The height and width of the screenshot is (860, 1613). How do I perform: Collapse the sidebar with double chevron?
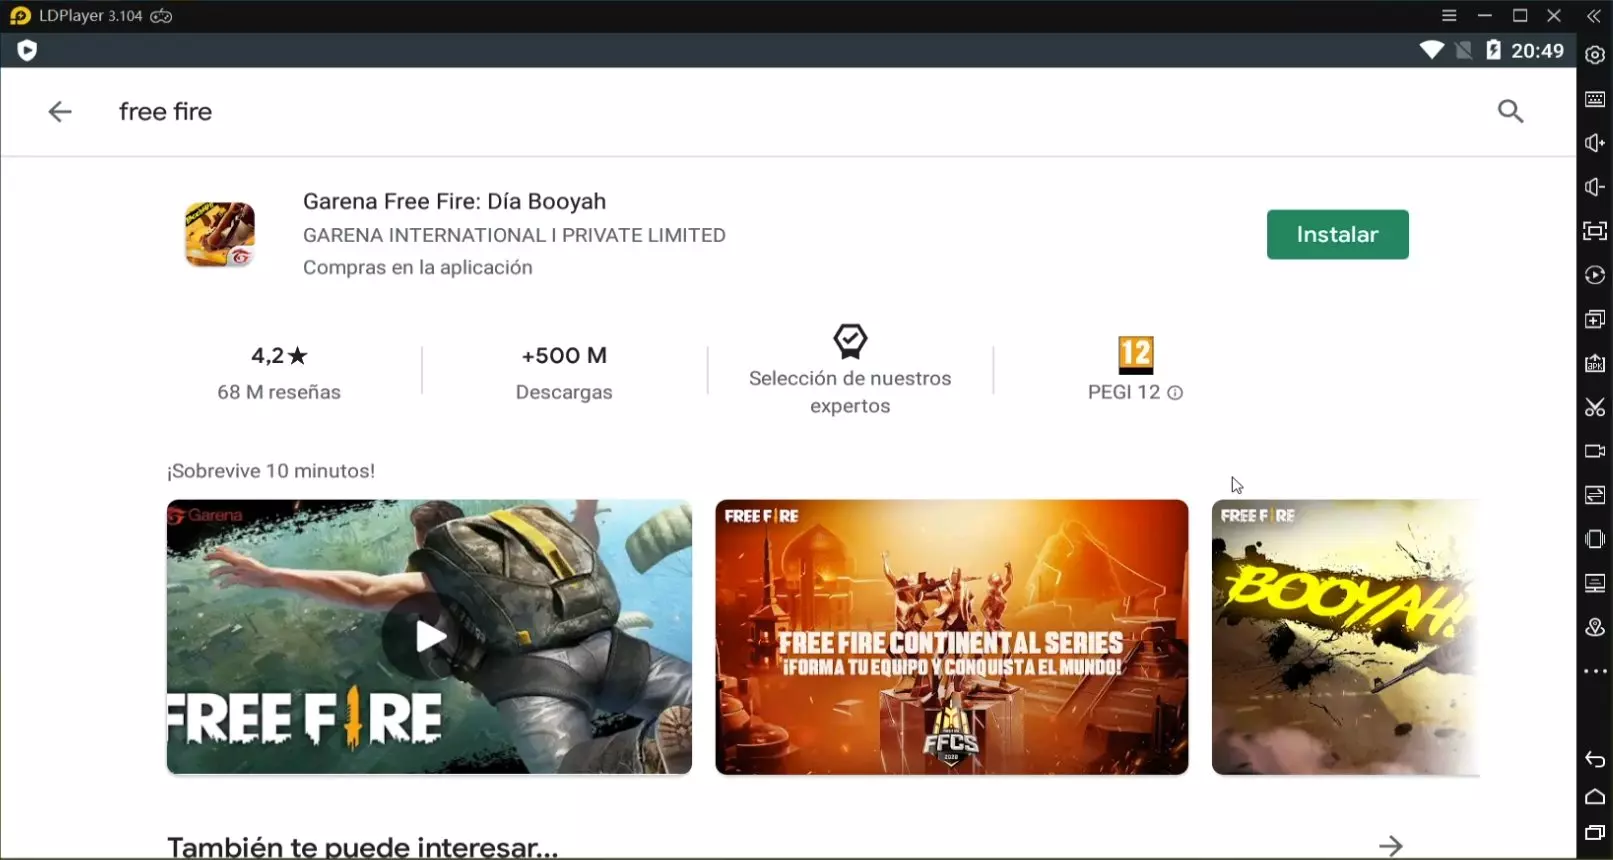click(x=1594, y=16)
